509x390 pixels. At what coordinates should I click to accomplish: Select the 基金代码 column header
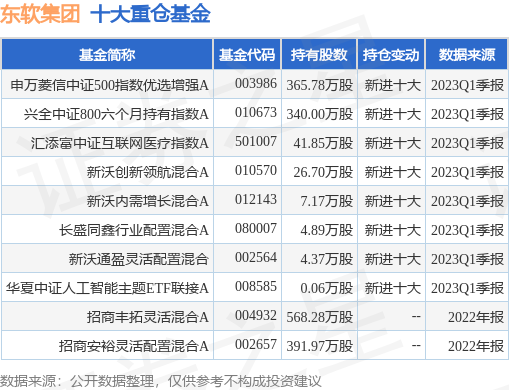[x=247, y=55]
